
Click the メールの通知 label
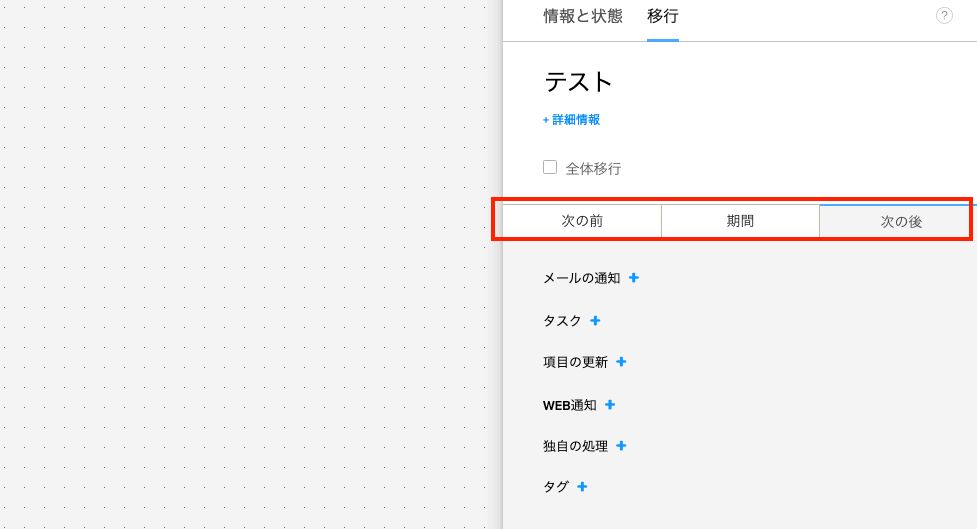click(x=581, y=278)
